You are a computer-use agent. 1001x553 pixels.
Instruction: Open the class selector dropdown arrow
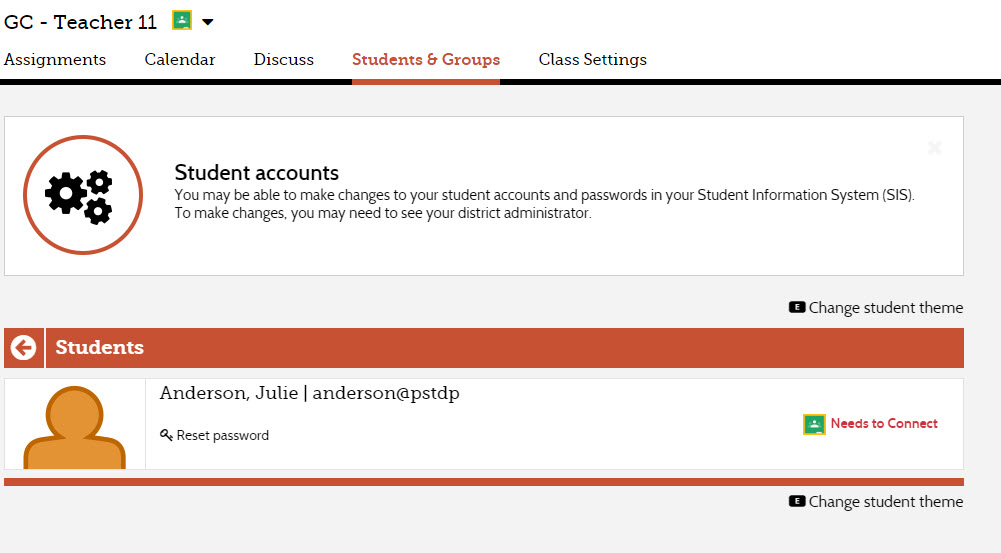(x=208, y=21)
